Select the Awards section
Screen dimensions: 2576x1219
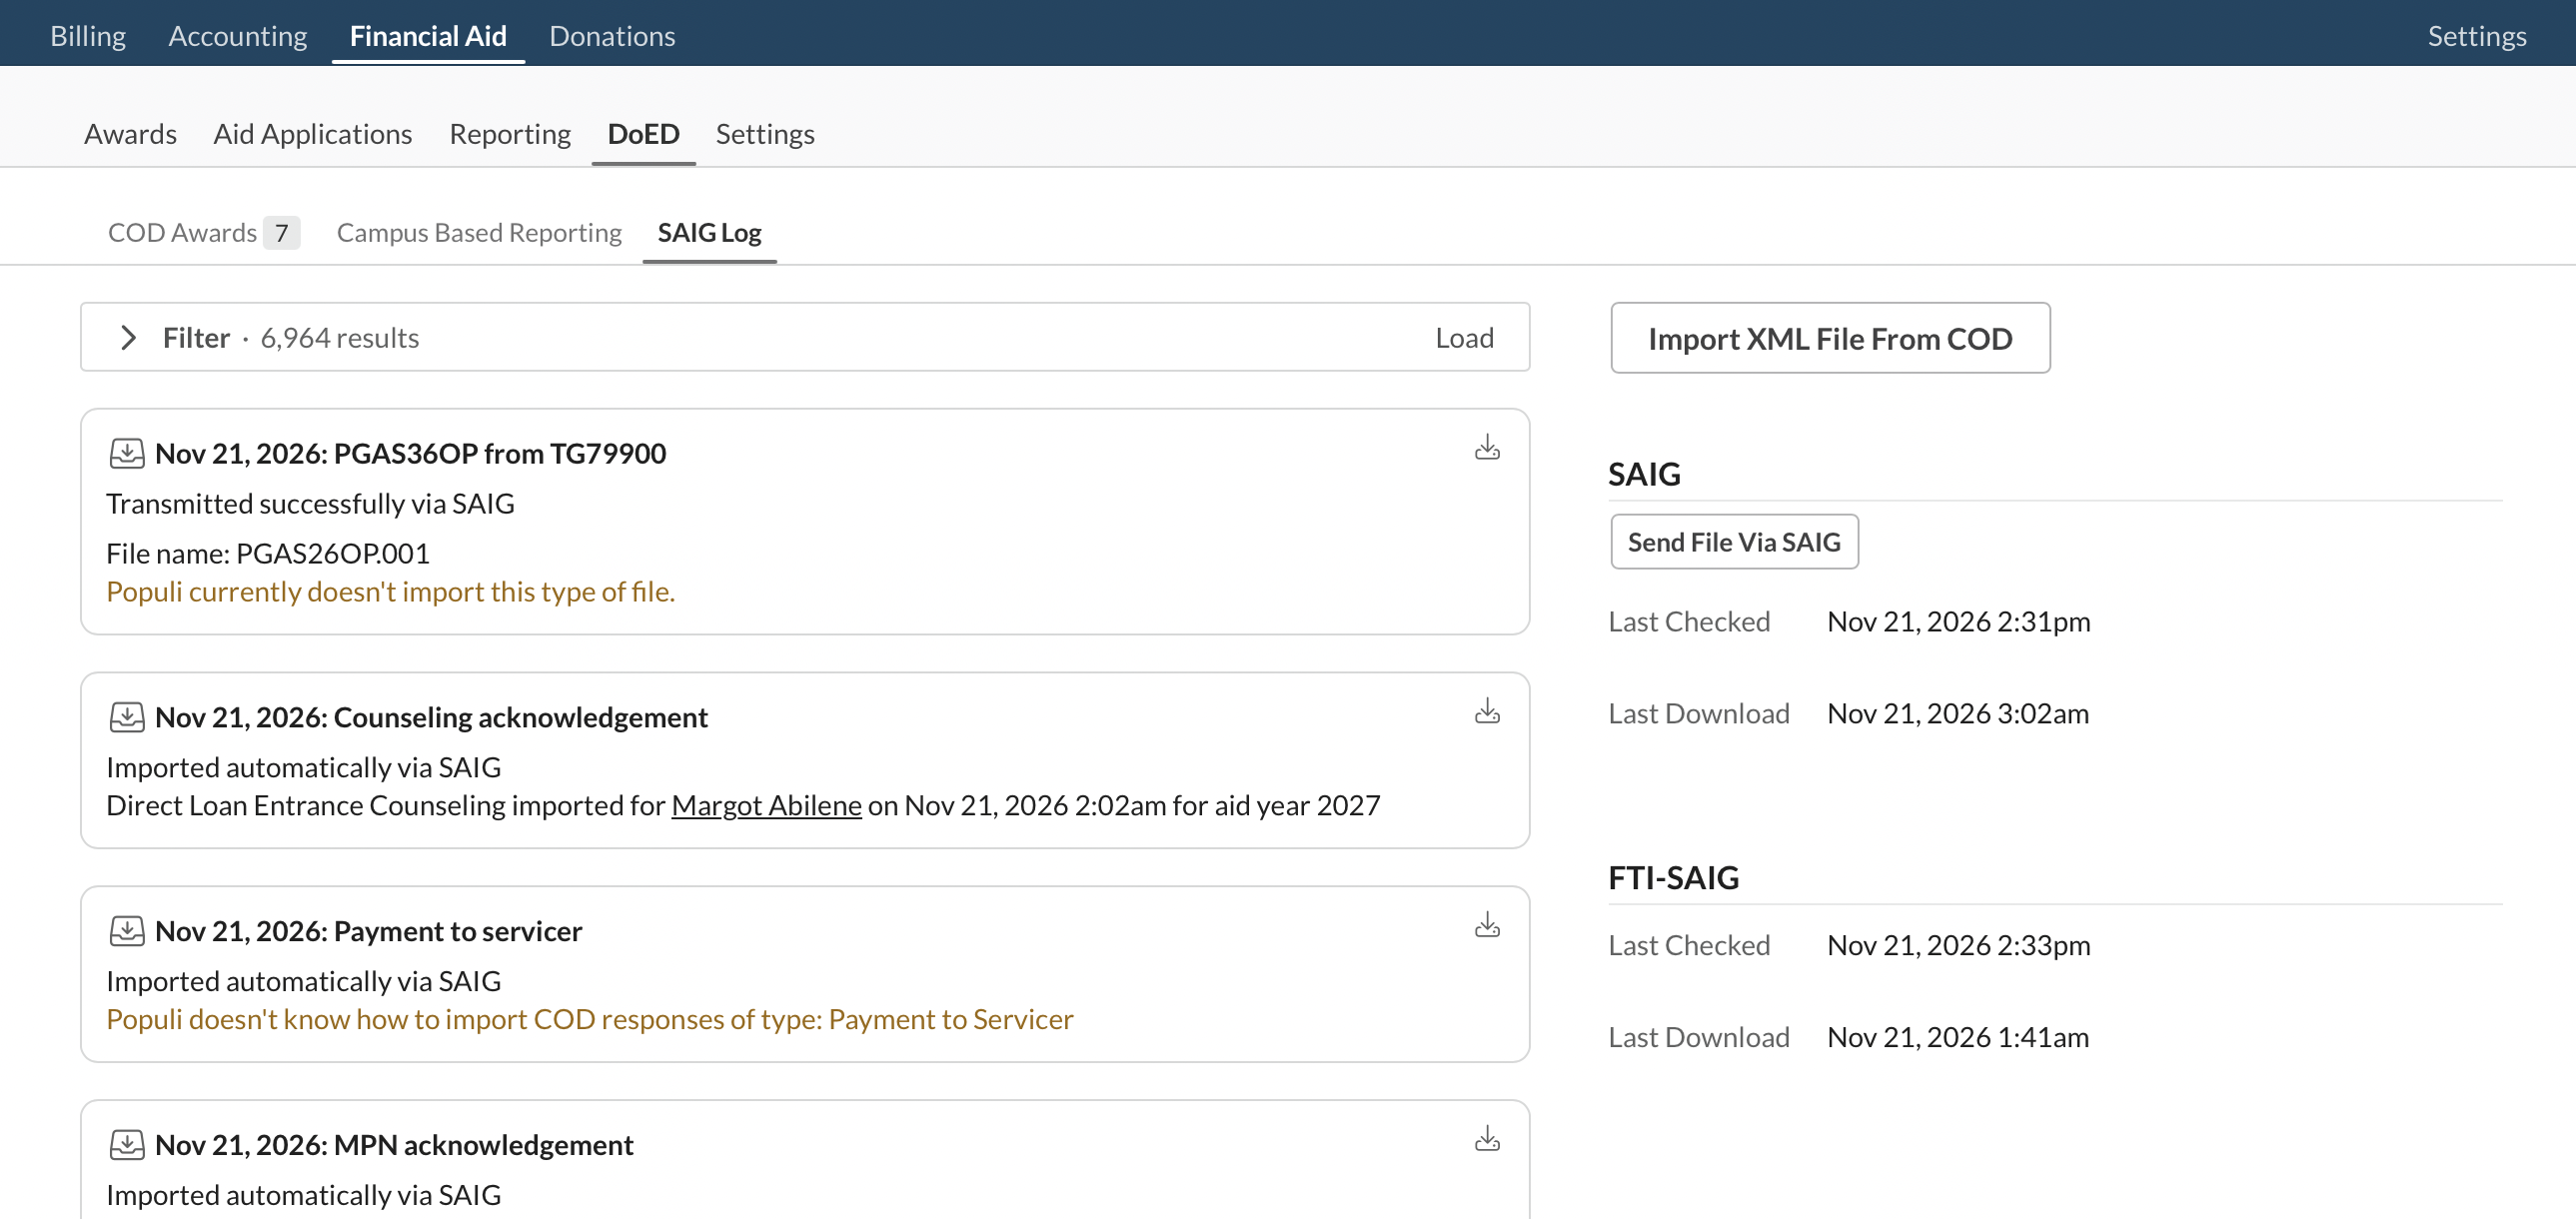[130, 134]
